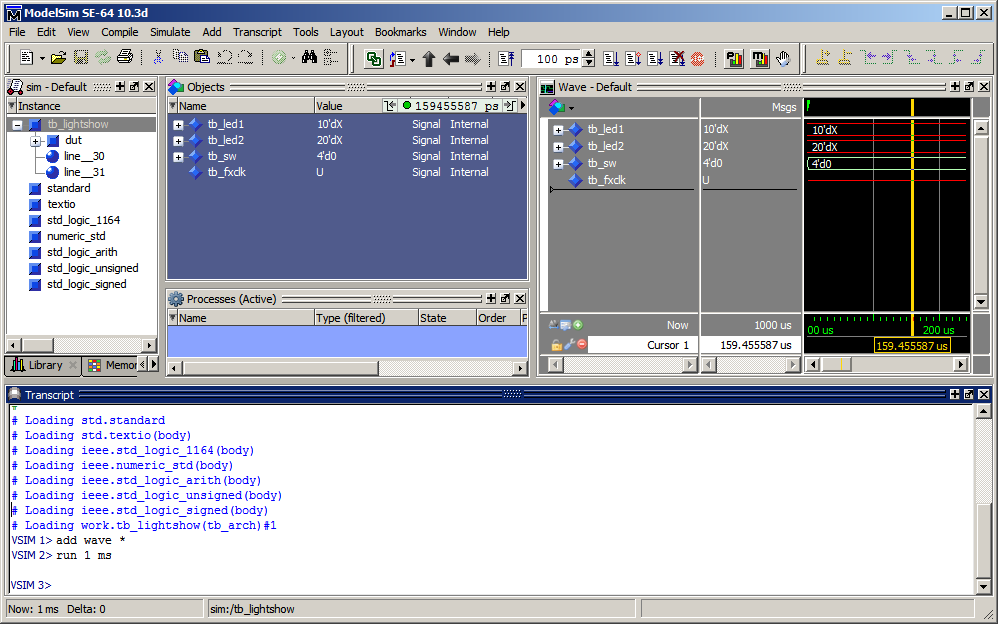
Task: Click the Compile green linked-squares icon
Action: click(374, 59)
